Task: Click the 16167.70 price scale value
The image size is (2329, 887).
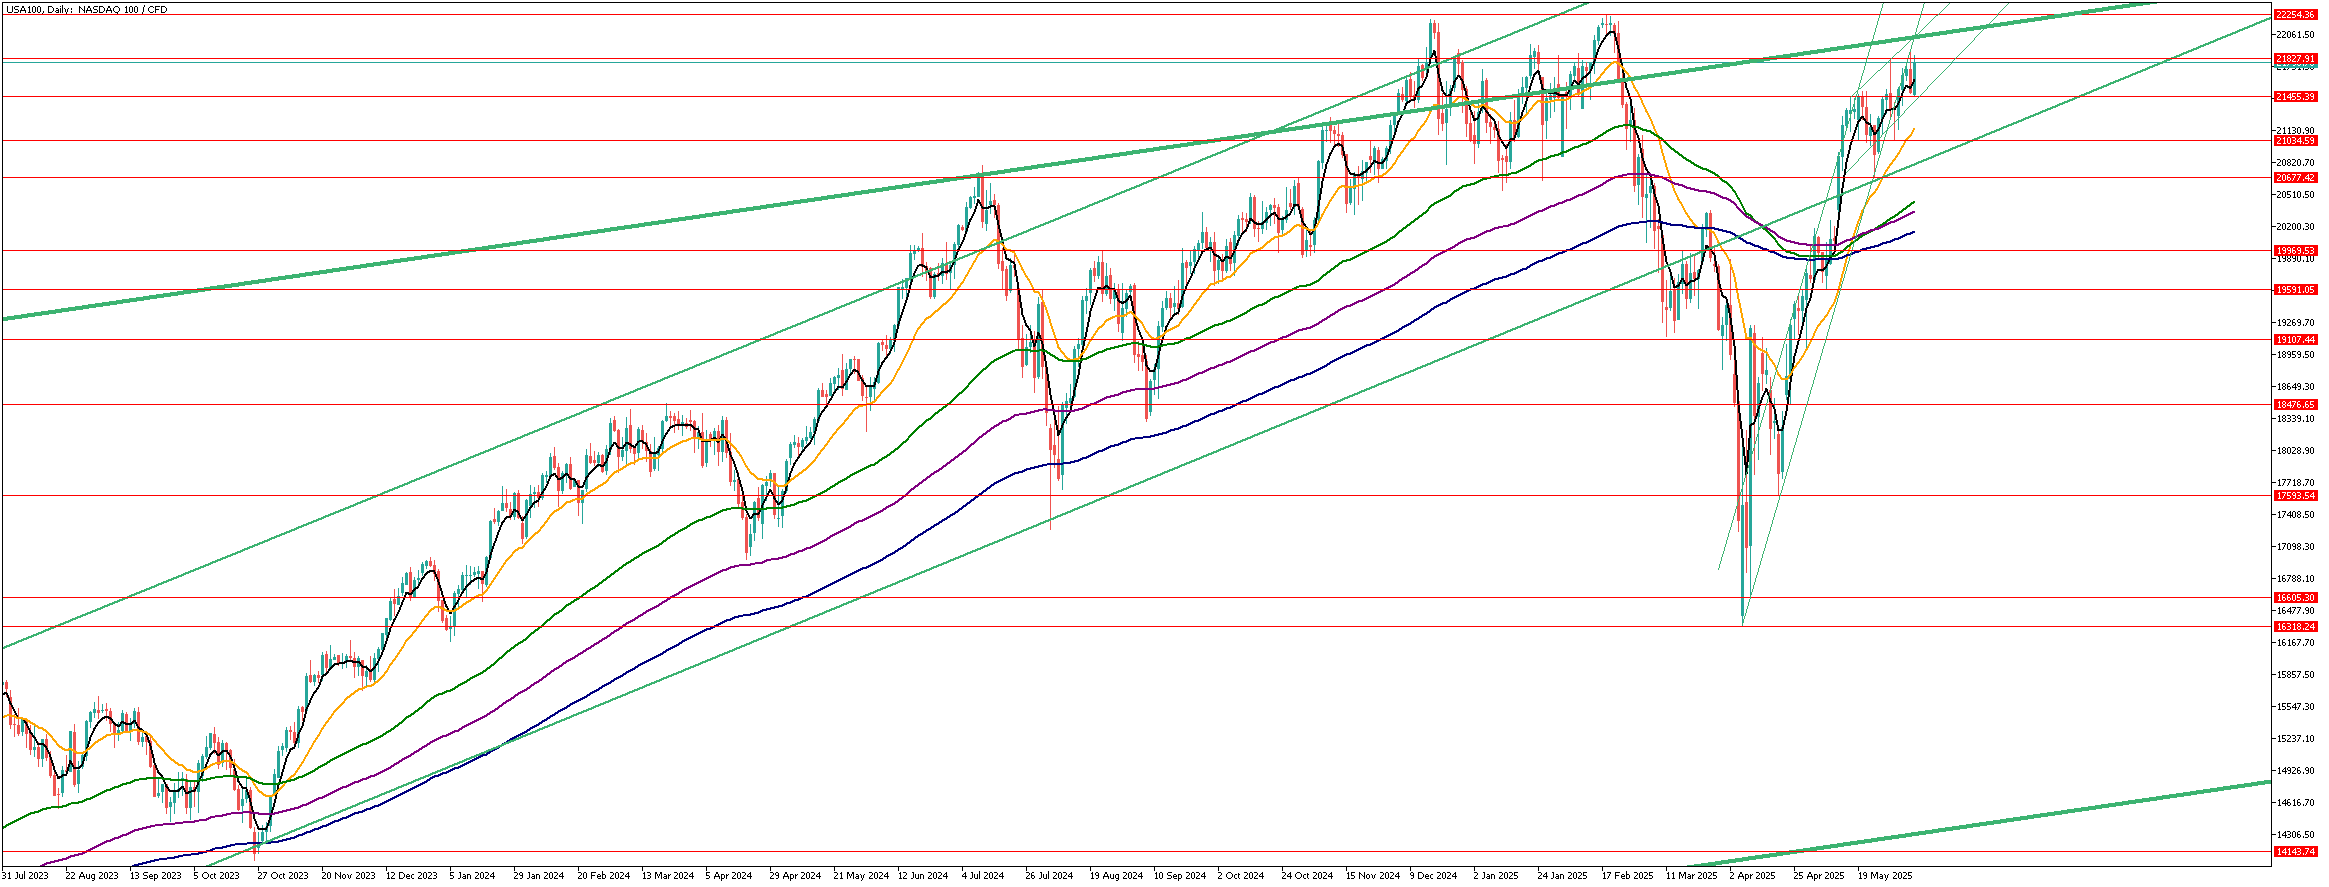Action: pos(2296,643)
